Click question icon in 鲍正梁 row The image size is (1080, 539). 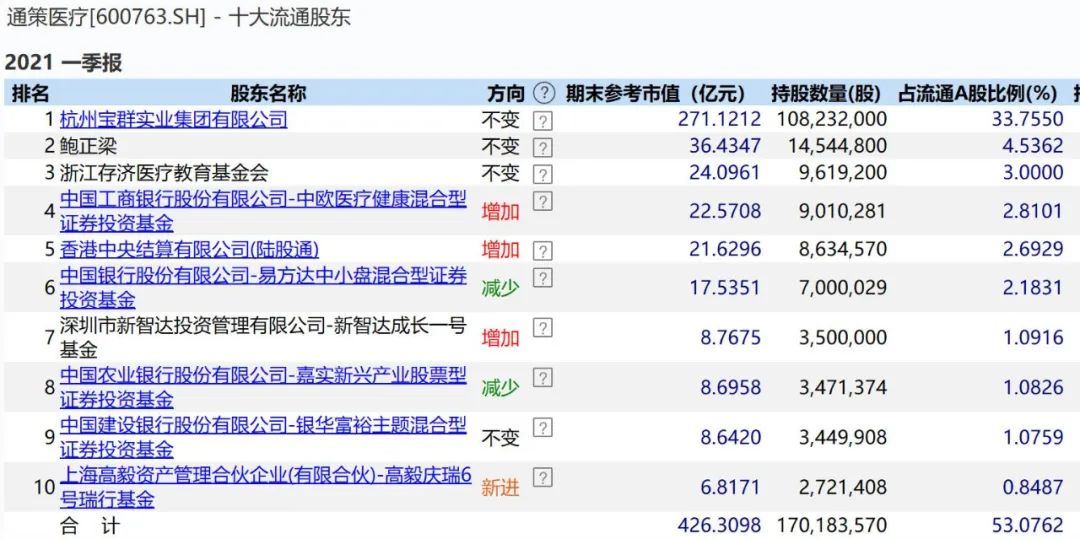coord(543,147)
